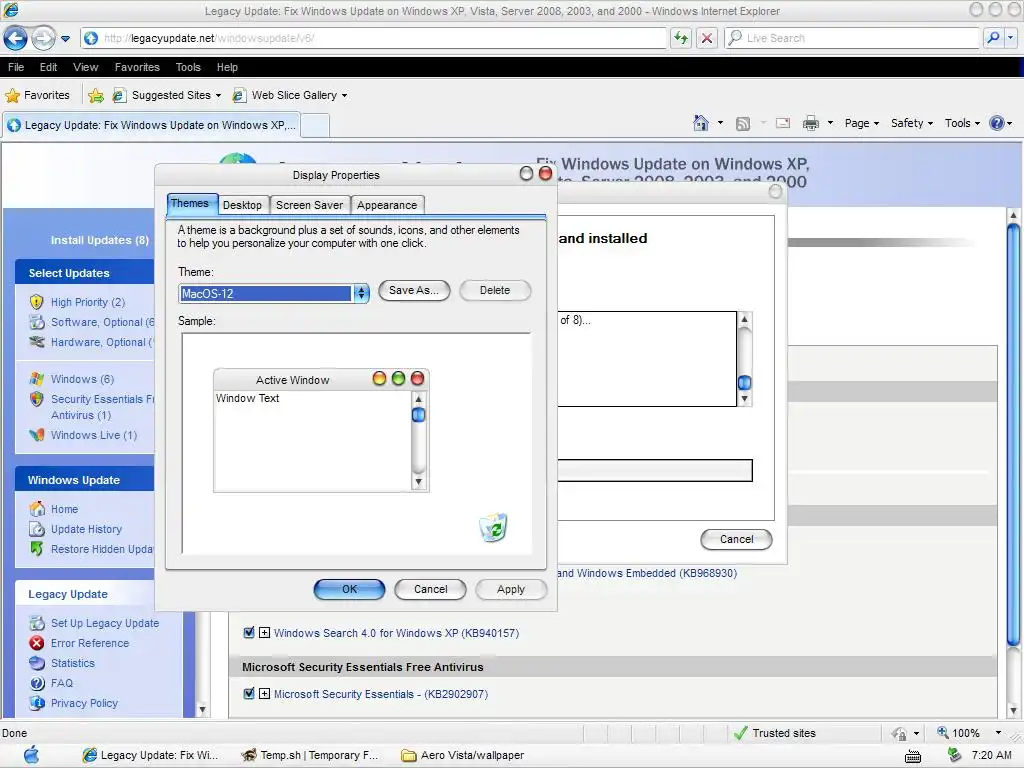1024x768 pixels.
Task: Uncheck Windows Search 4.0 update checkbox
Action: [249, 632]
